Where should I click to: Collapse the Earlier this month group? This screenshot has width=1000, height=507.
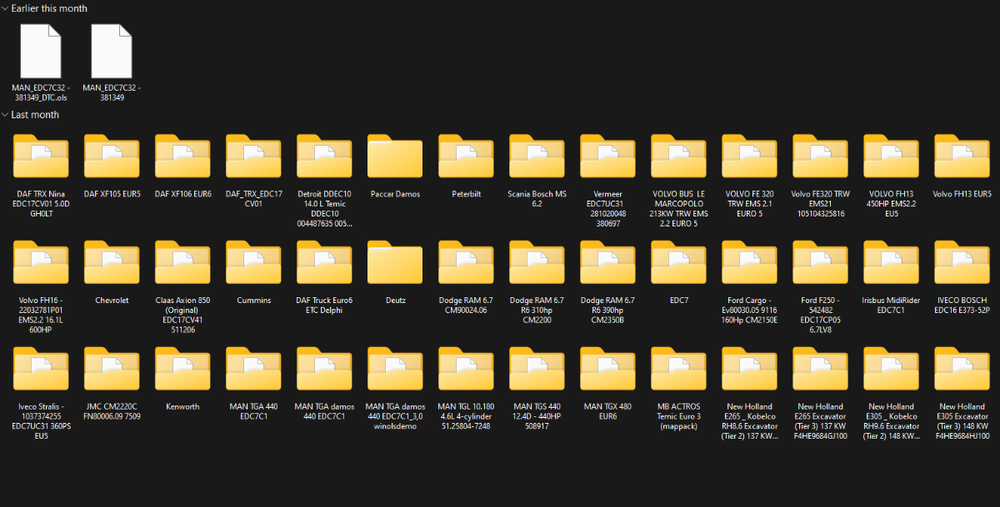pyautogui.click(x=5, y=9)
